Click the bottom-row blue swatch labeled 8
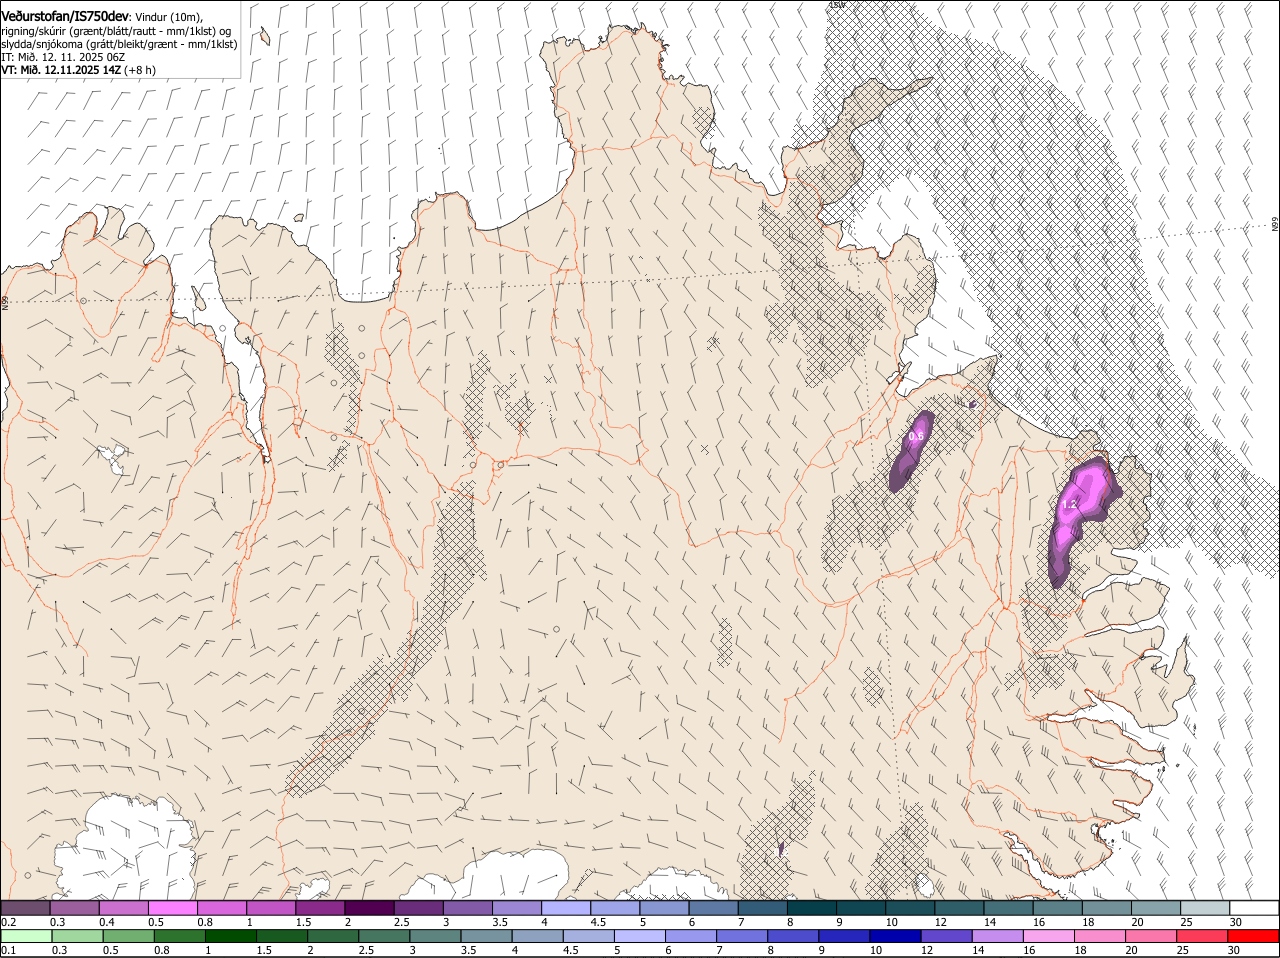 coord(793,936)
